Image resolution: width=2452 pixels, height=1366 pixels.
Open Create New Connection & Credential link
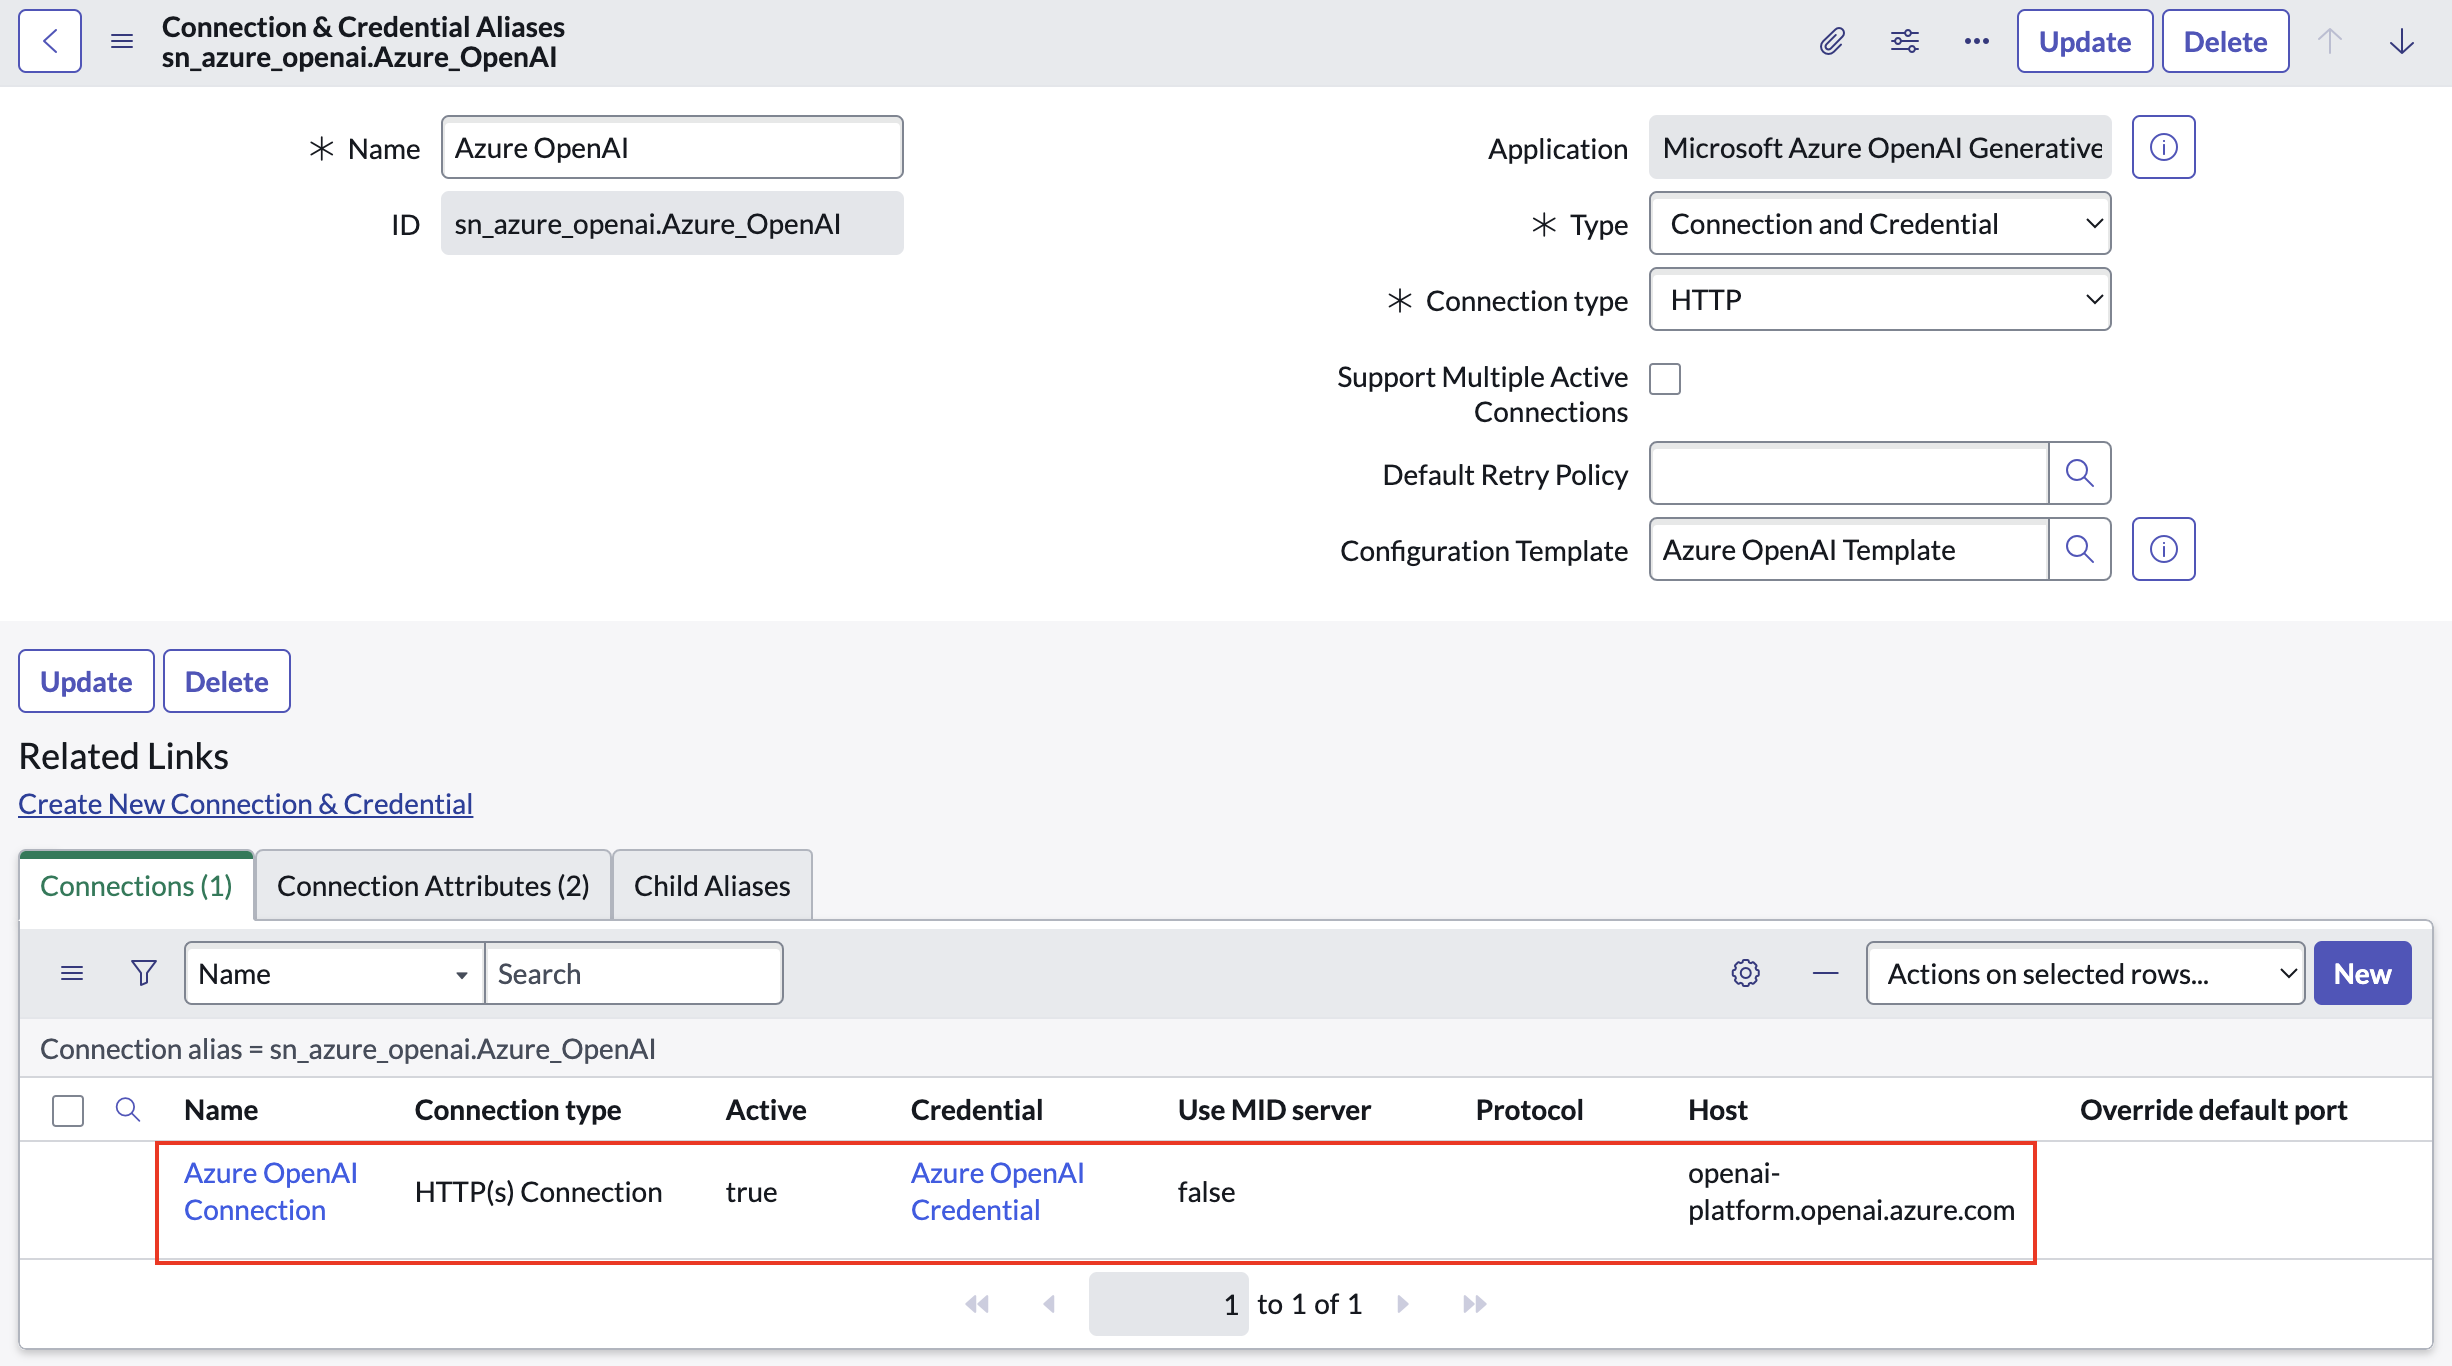click(x=245, y=804)
